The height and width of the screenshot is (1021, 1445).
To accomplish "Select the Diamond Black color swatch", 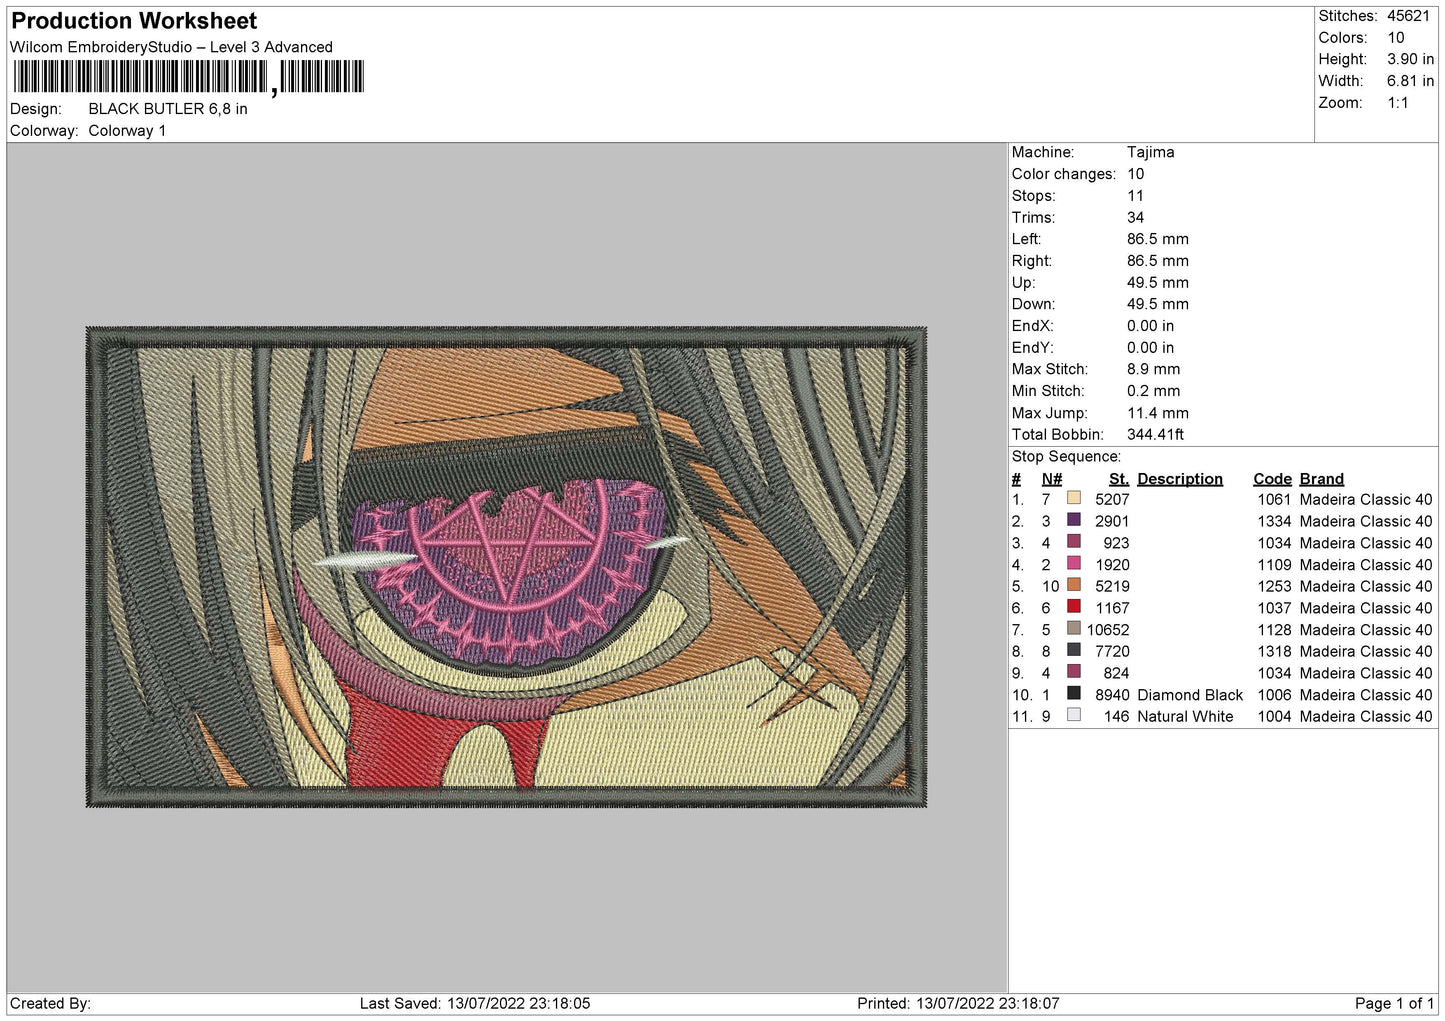I will (x=1074, y=694).
